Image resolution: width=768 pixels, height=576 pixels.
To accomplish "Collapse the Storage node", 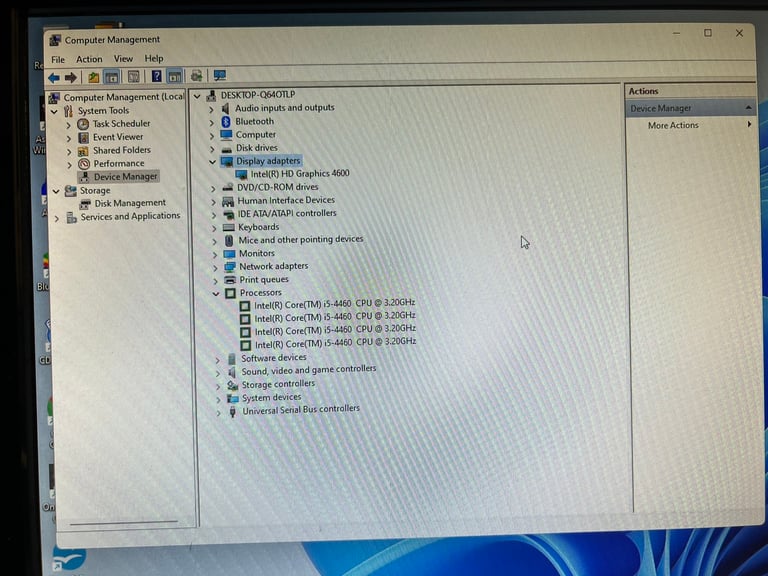I will (x=56, y=192).
